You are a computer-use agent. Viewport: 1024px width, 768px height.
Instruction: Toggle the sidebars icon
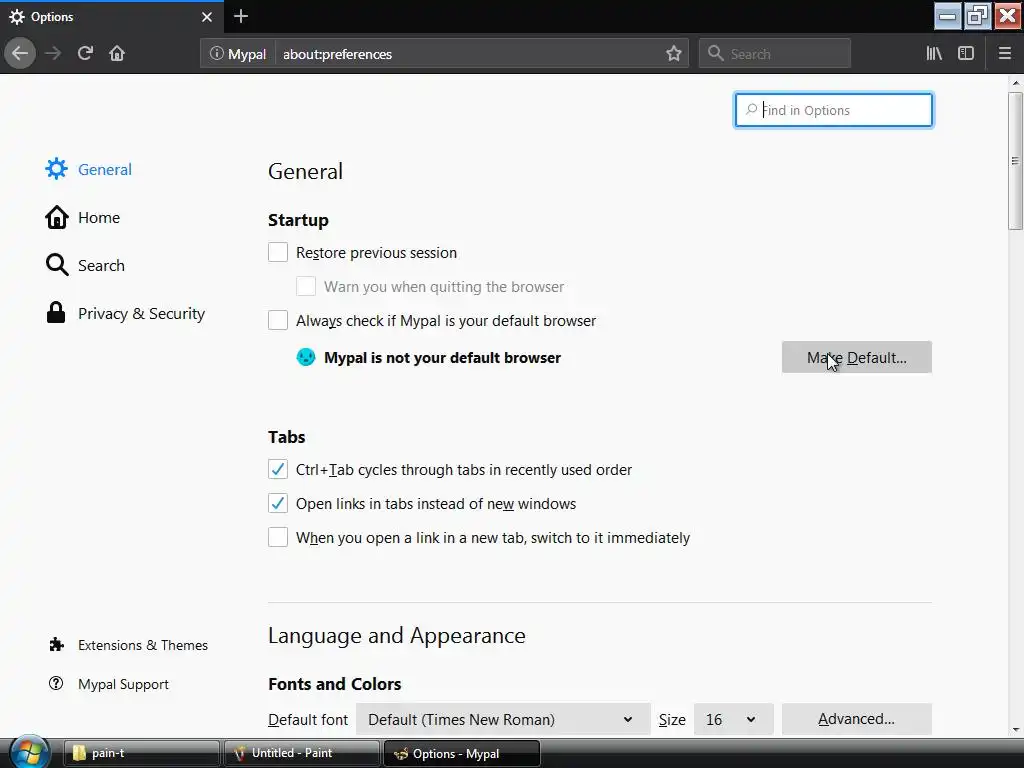[966, 53]
